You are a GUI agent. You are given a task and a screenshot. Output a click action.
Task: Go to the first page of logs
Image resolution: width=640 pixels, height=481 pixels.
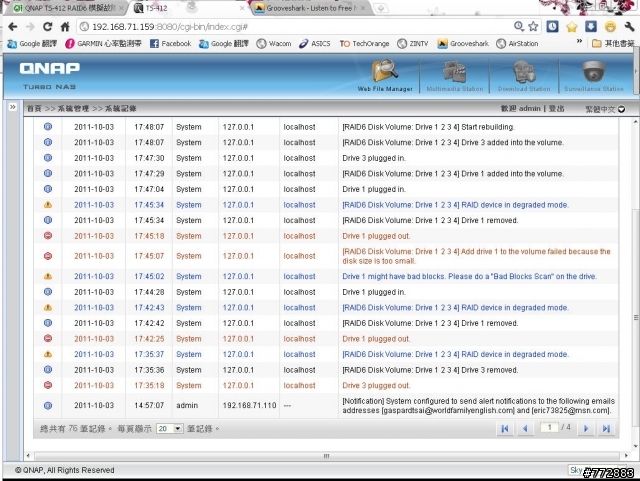(x=505, y=429)
